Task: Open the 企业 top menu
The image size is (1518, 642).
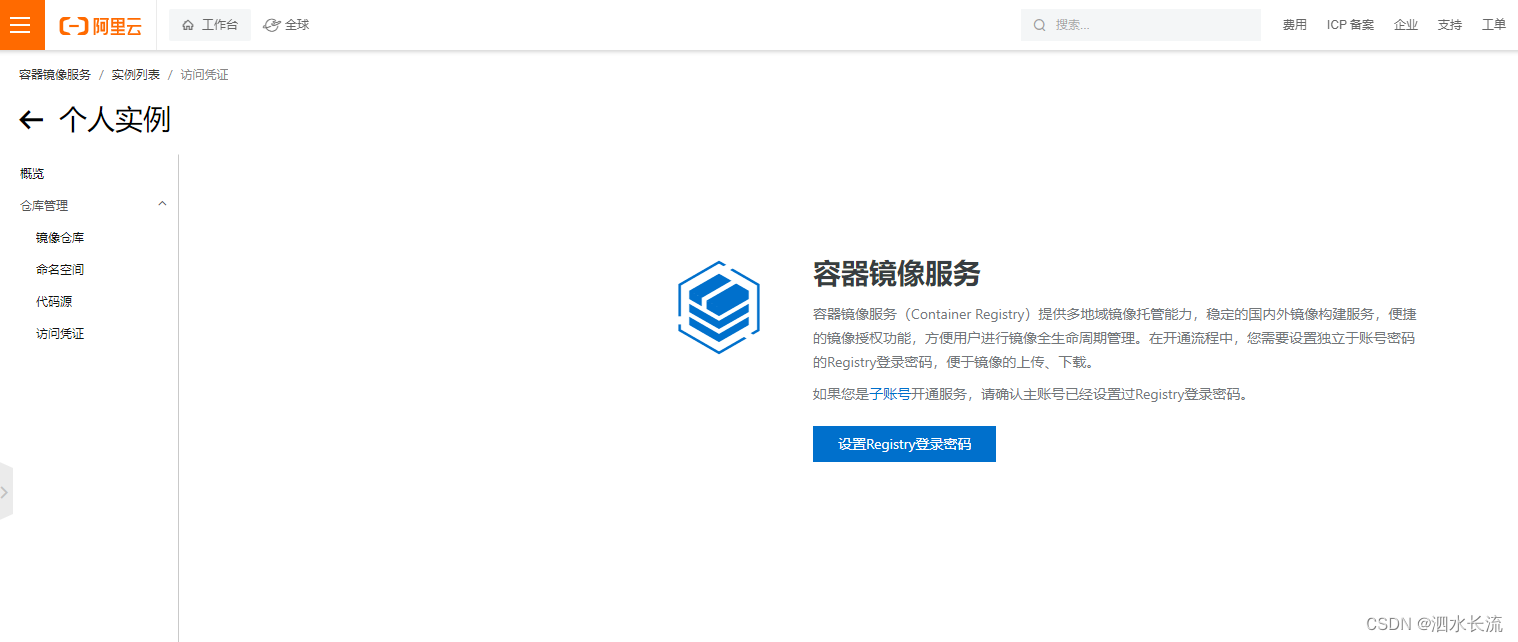Action: click(1406, 25)
